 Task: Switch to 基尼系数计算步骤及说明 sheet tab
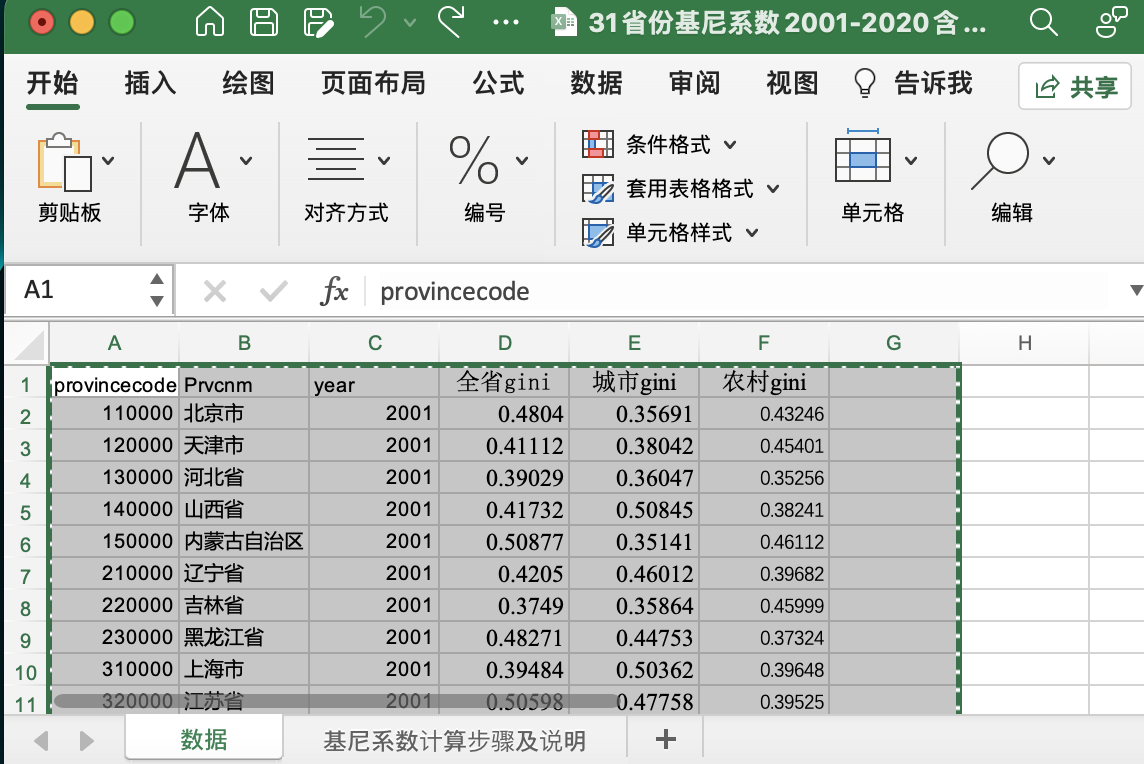455,741
